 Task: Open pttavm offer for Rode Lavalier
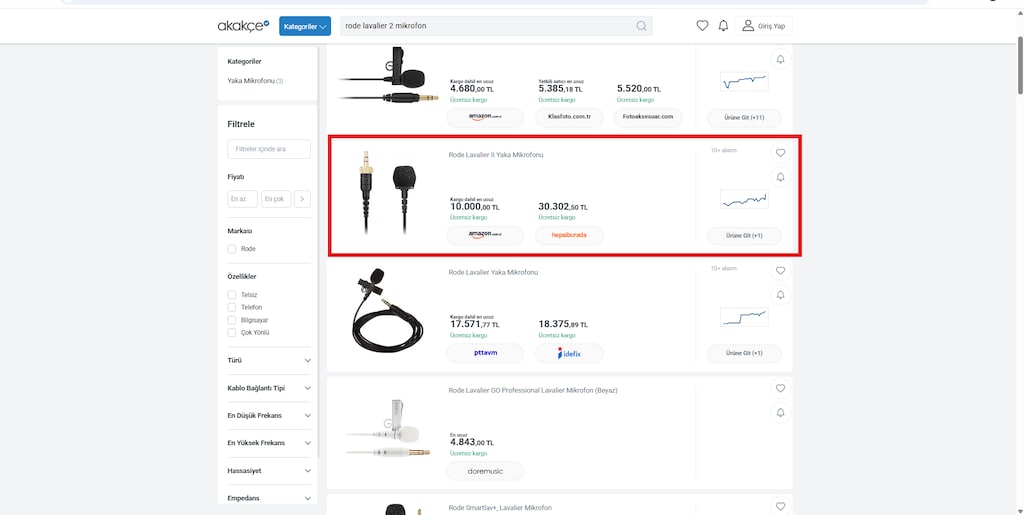coord(485,353)
